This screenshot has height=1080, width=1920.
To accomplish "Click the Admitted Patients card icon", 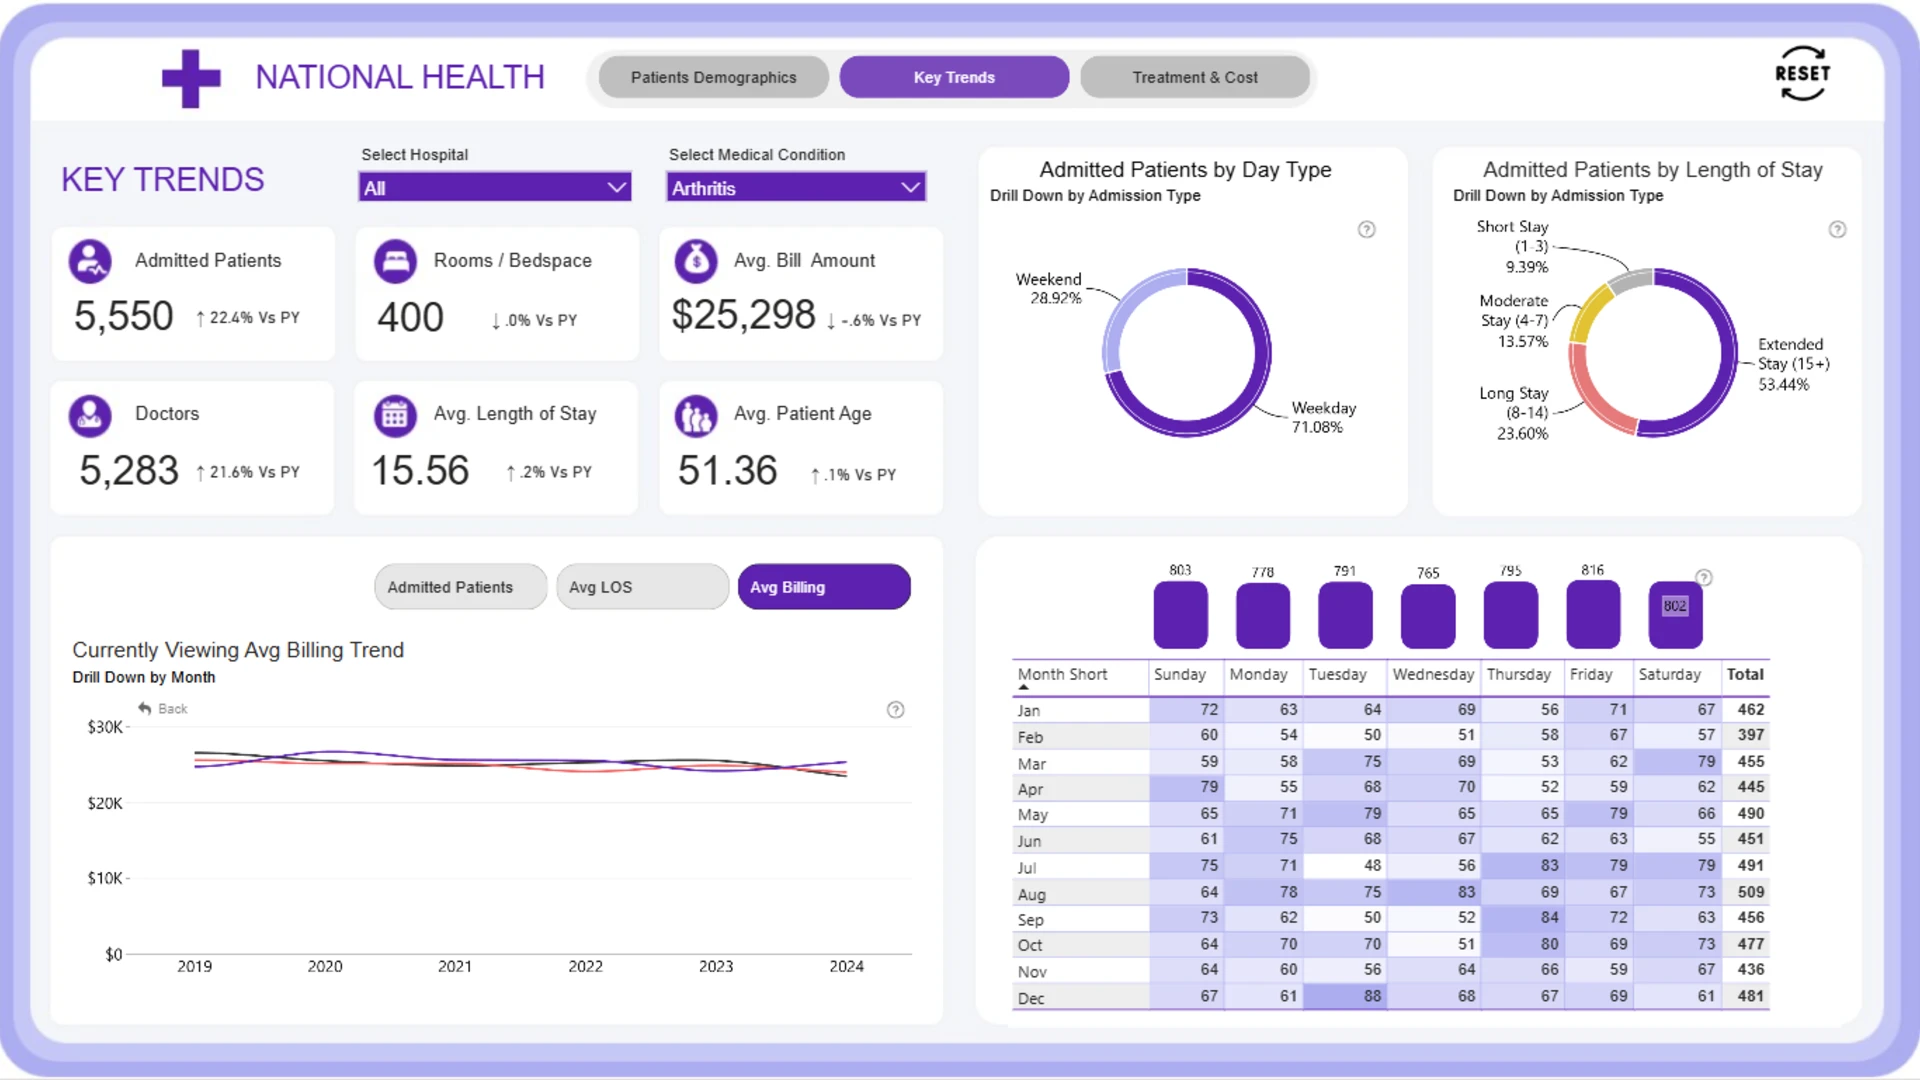I will coord(90,261).
